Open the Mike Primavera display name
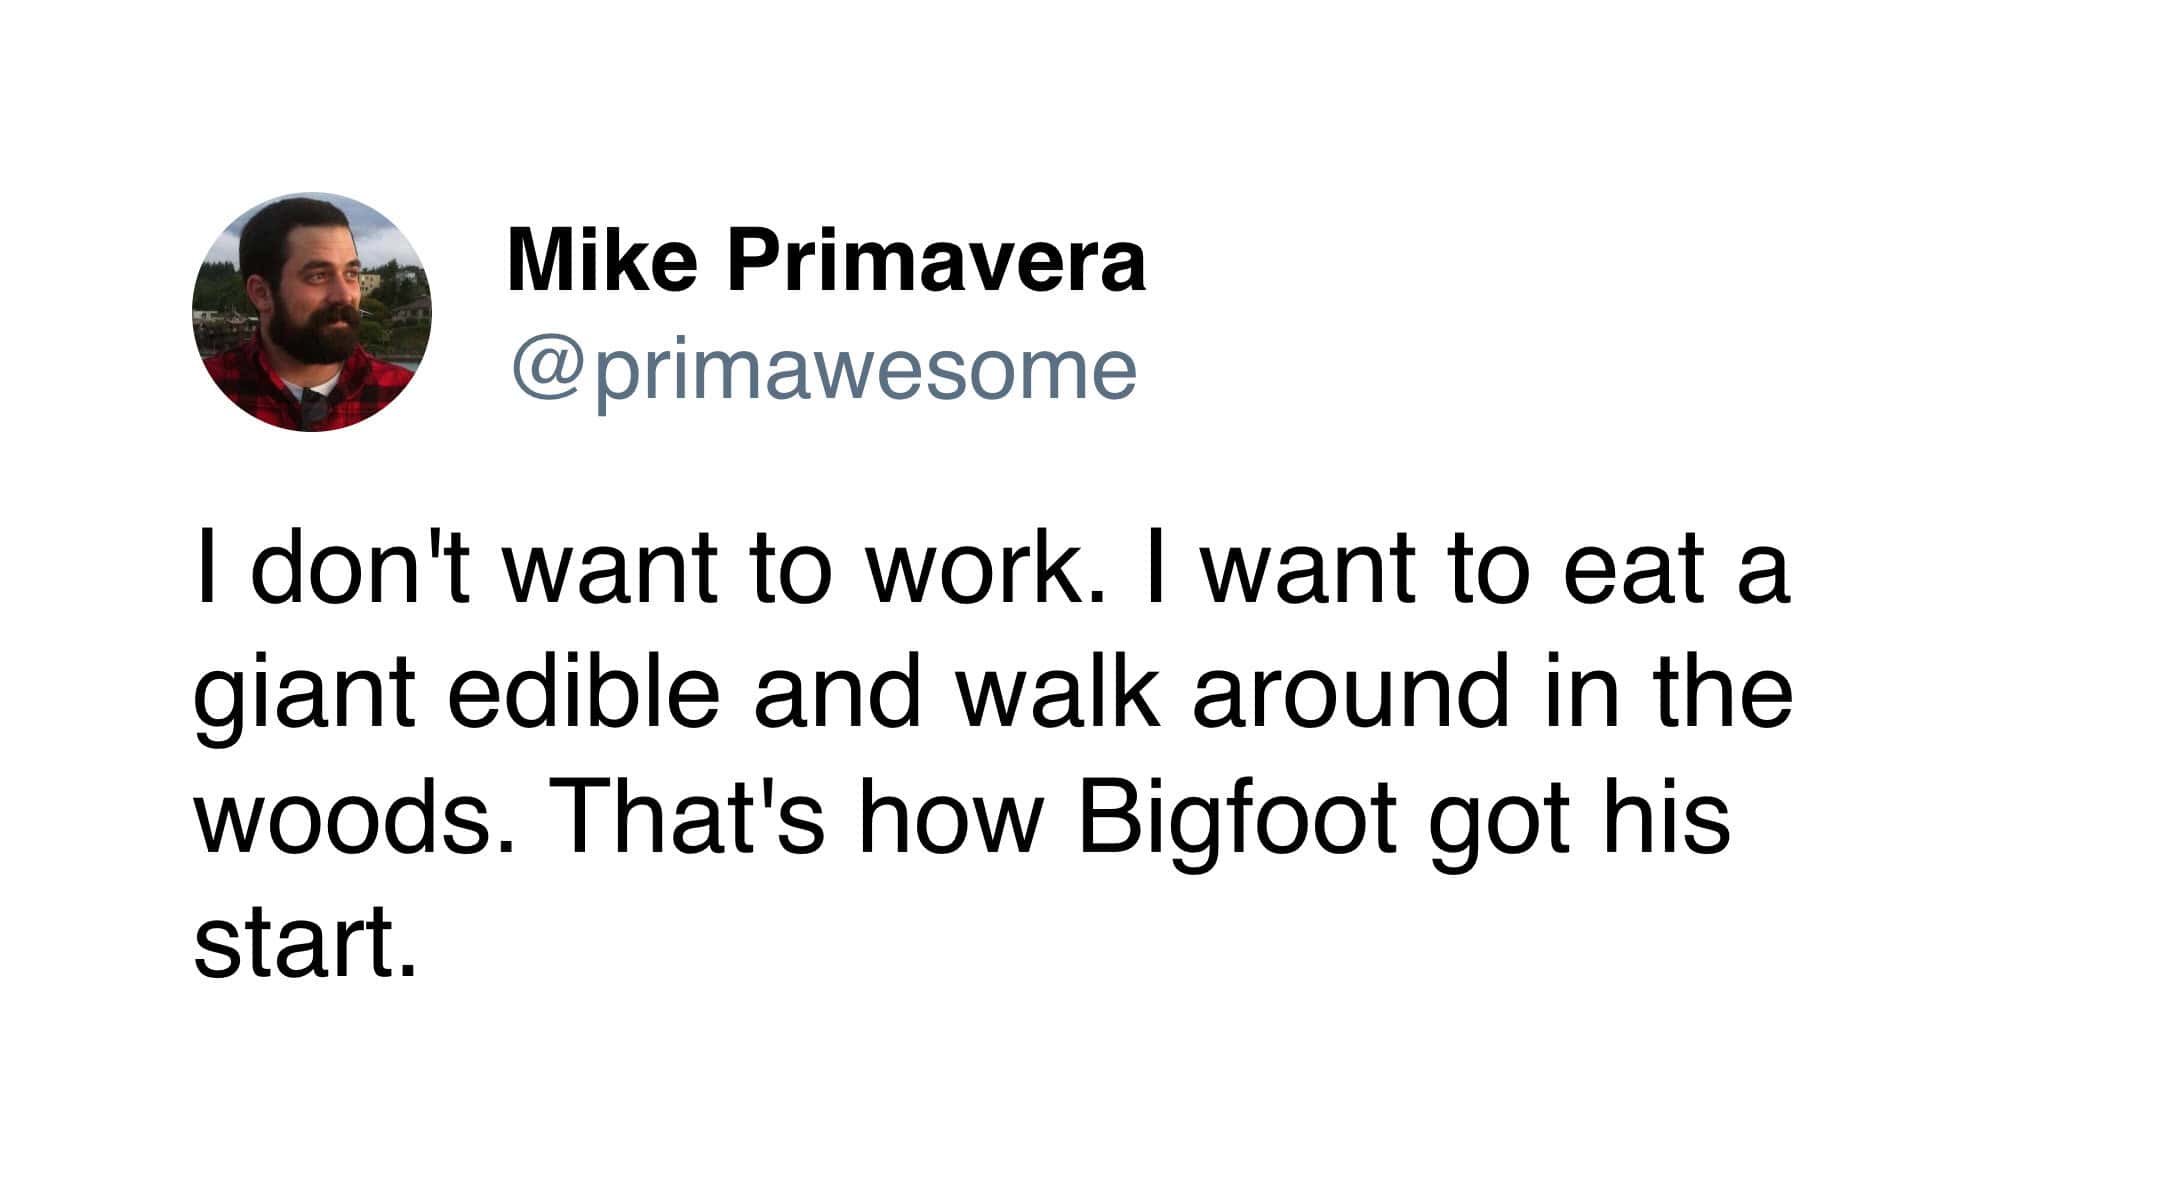Image resolution: width=2160 pixels, height=1196 pixels. click(826, 262)
